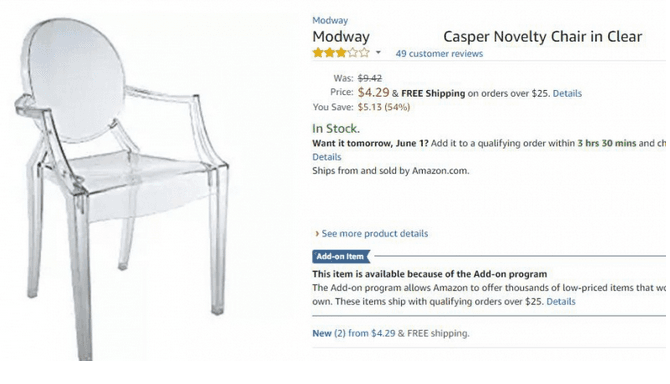The width and height of the screenshot is (670, 384).
Task: Click the chevron before See more product details
Action: pyautogui.click(x=317, y=234)
